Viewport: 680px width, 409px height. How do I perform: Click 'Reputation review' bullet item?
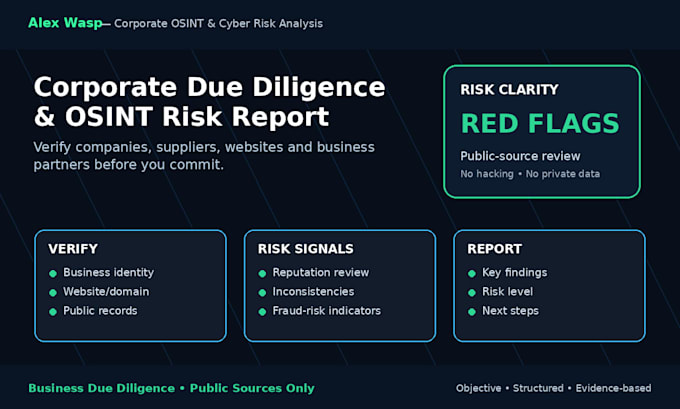tap(320, 272)
